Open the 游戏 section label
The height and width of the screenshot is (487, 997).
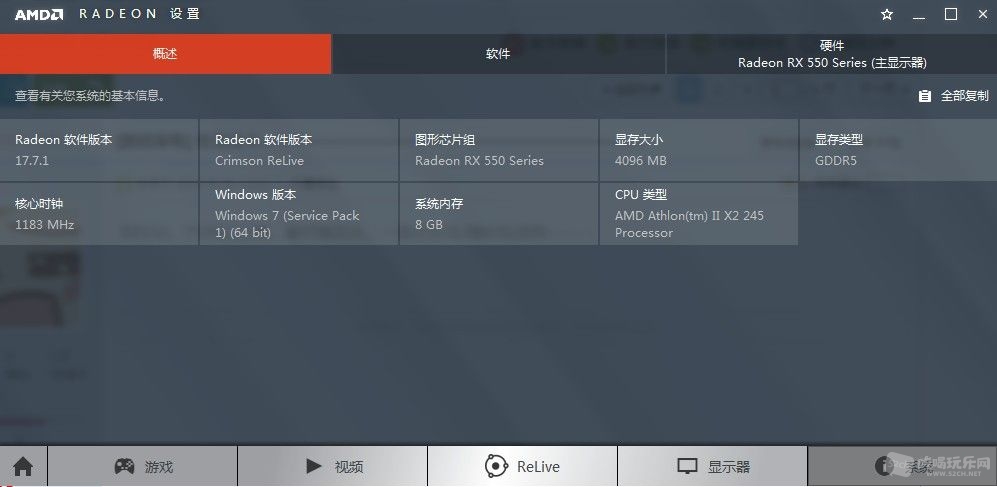pos(159,467)
